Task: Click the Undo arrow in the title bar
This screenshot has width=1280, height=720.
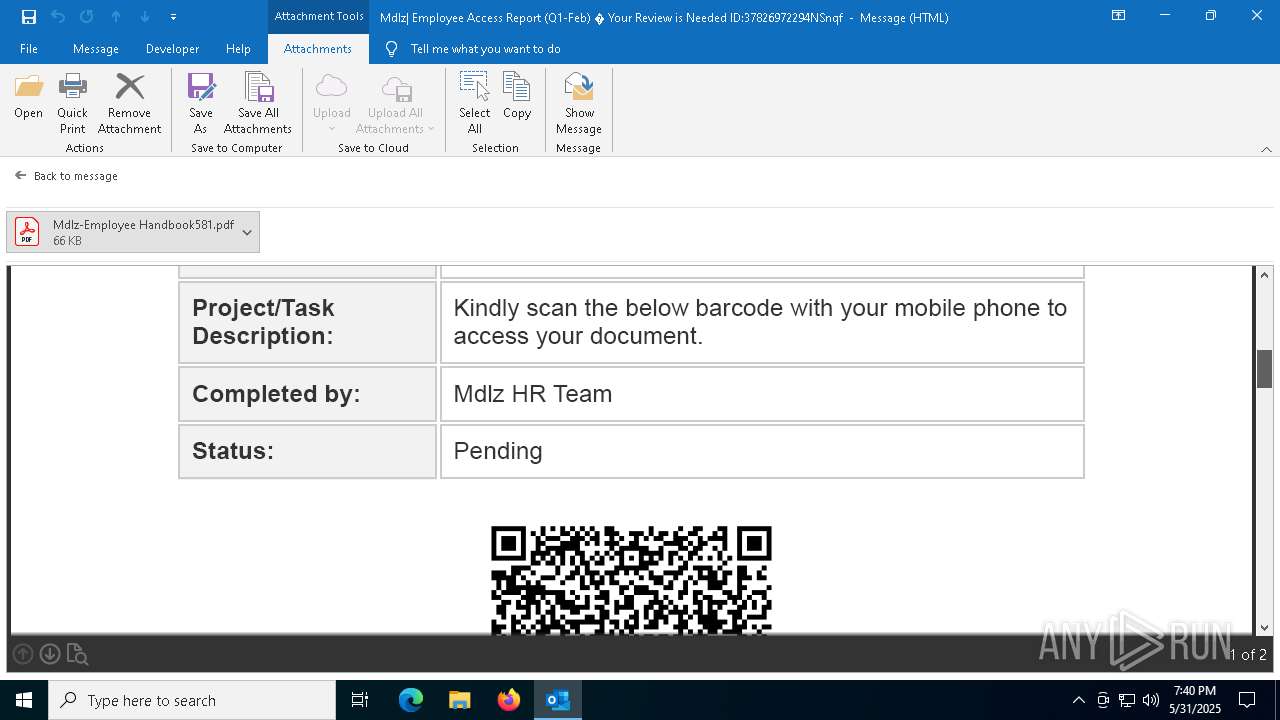Action: pos(58,16)
